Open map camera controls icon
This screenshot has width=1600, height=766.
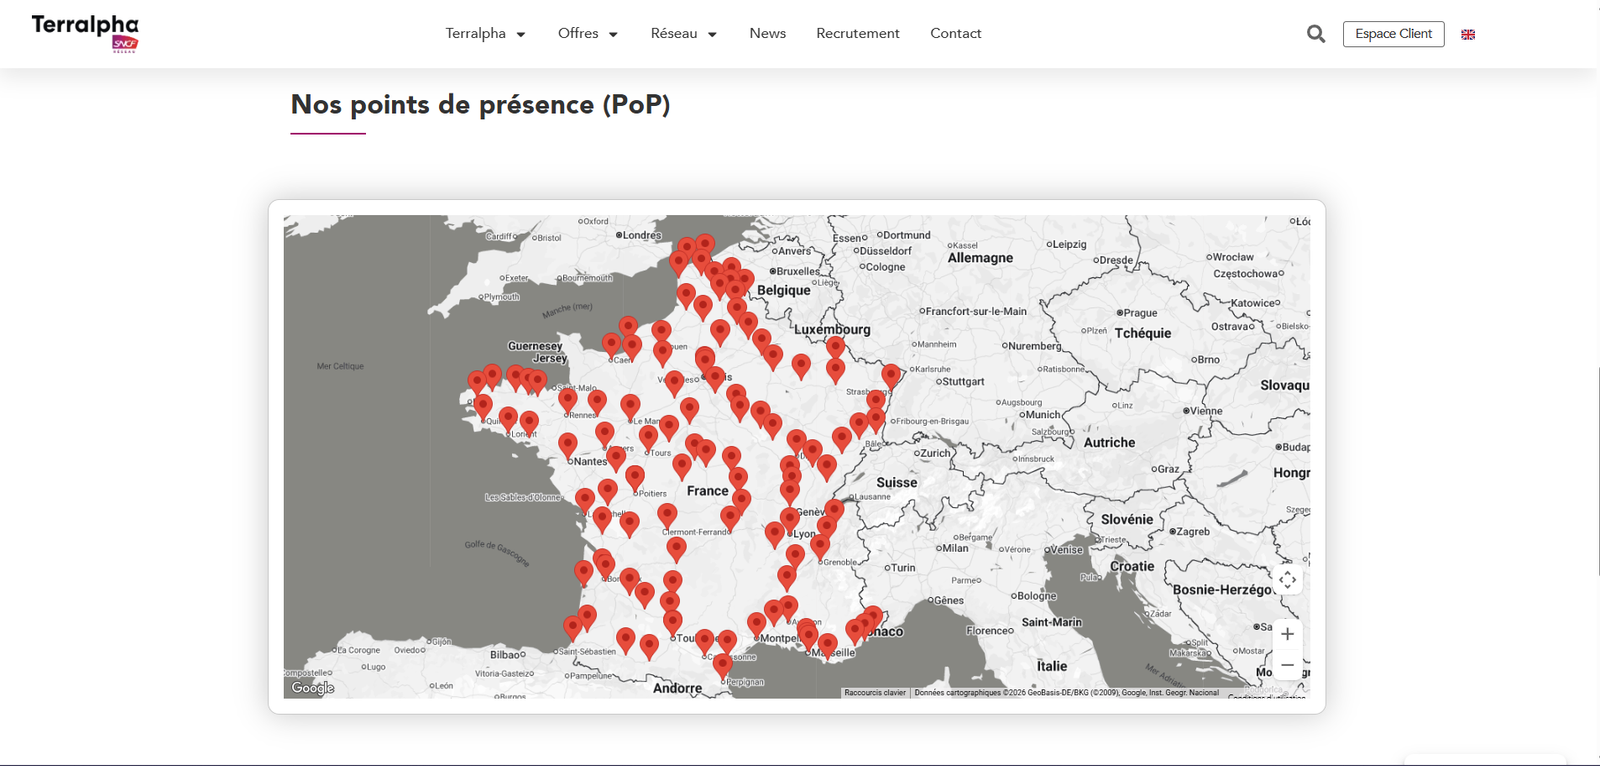[x=1287, y=580]
